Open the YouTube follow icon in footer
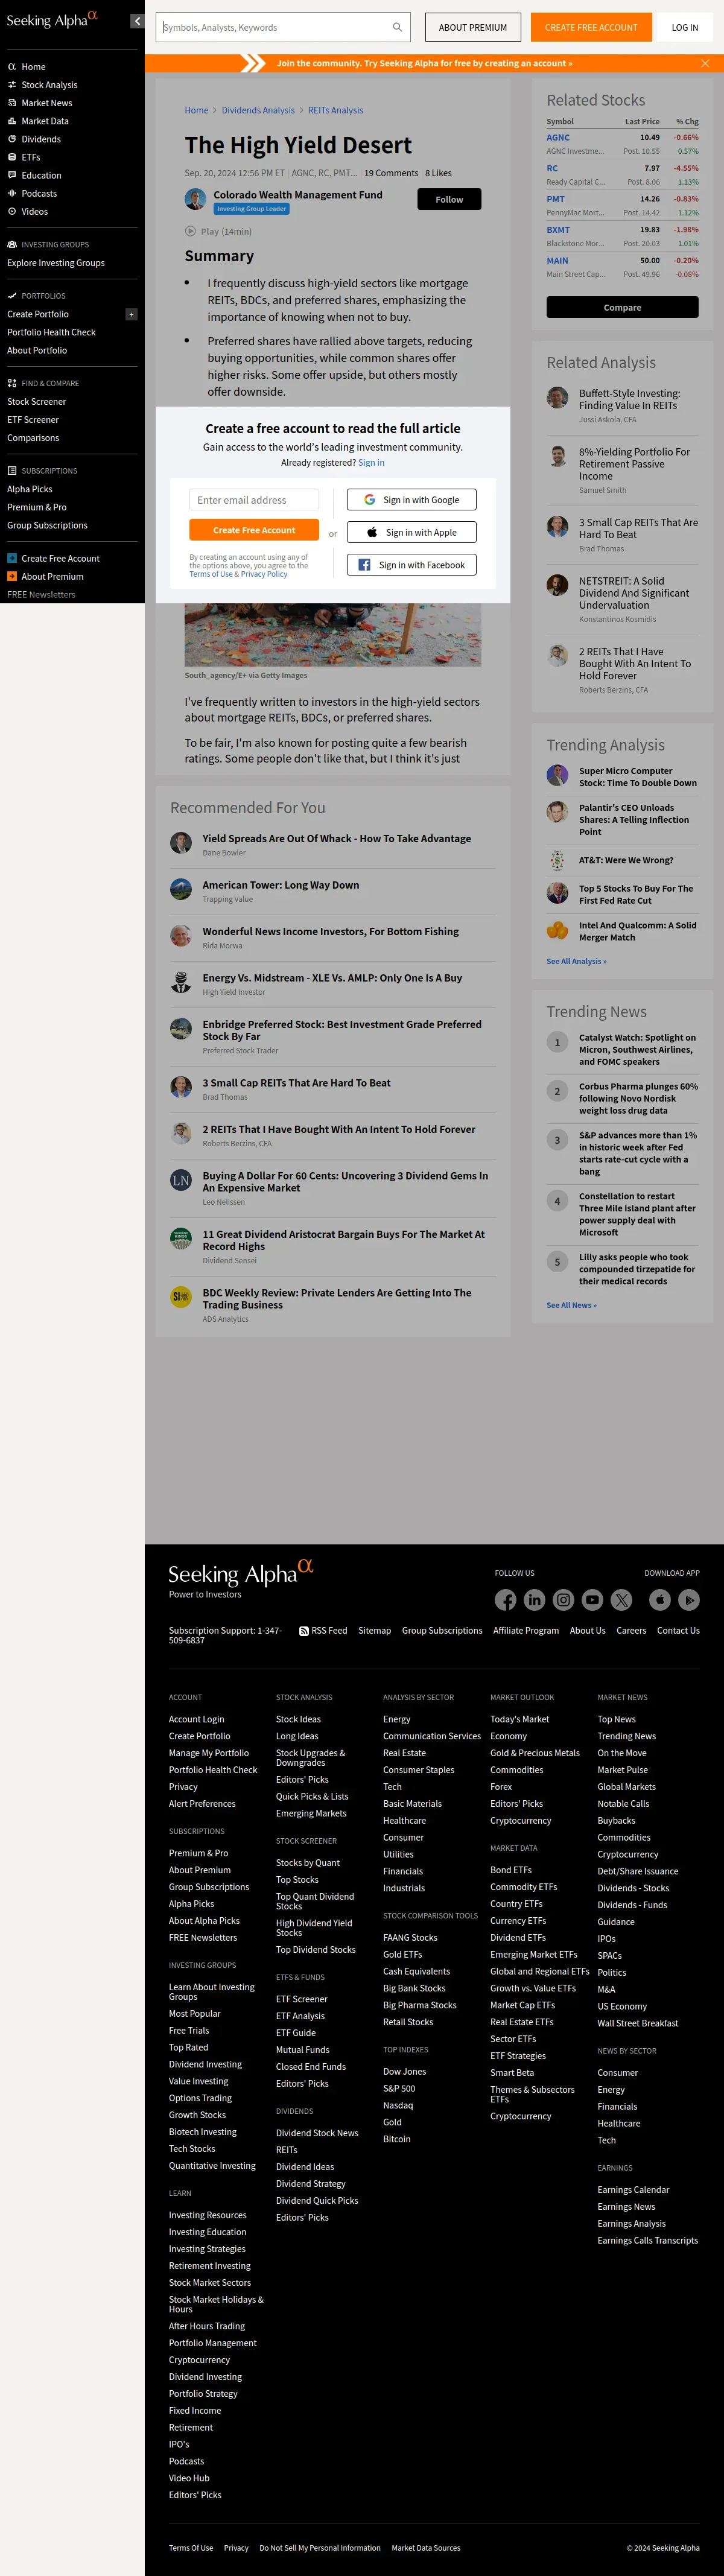This screenshot has width=724, height=2576. [593, 1600]
